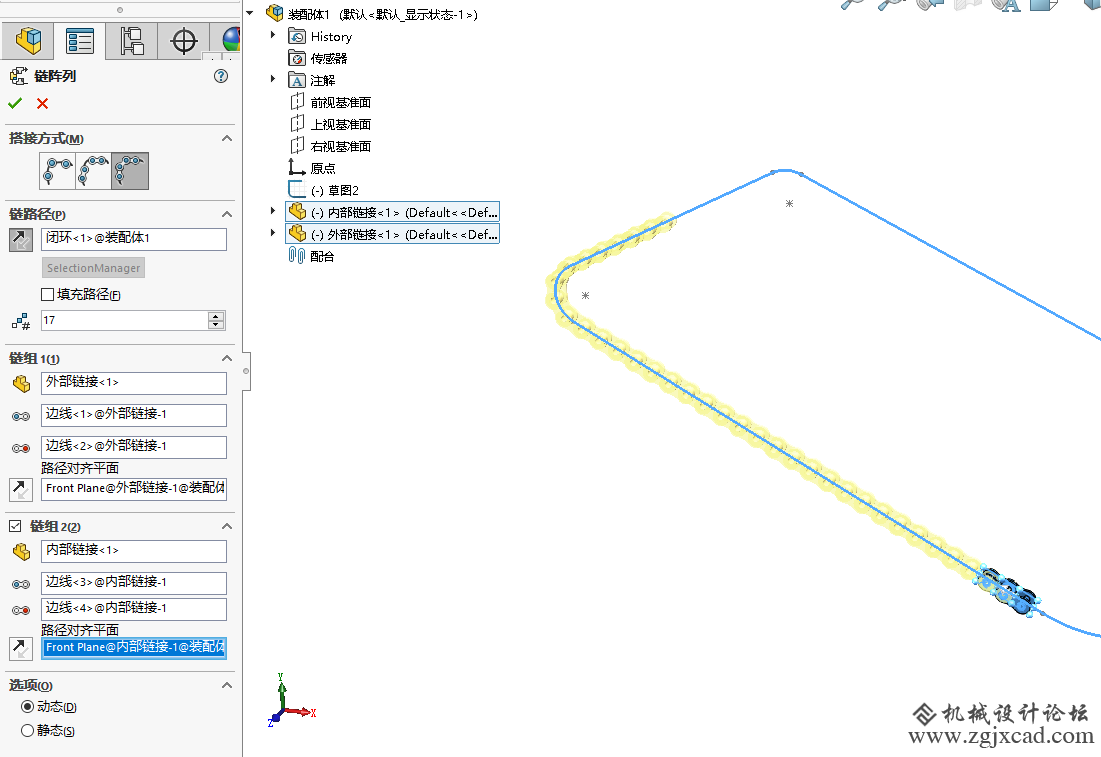Click the 链组 1 component icon

(21, 383)
